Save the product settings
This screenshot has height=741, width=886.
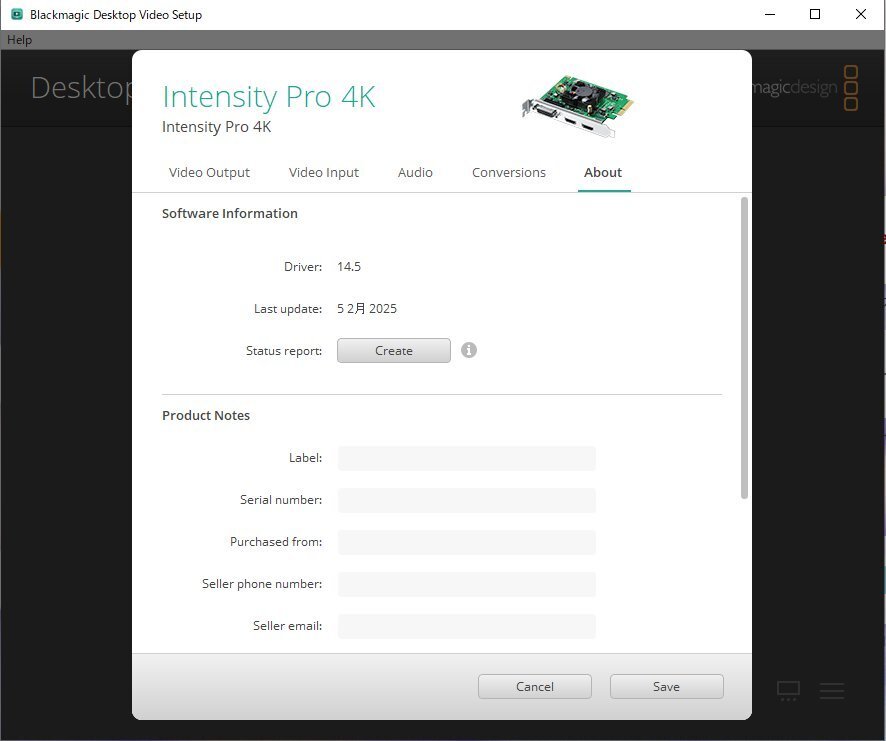click(666, 686)
